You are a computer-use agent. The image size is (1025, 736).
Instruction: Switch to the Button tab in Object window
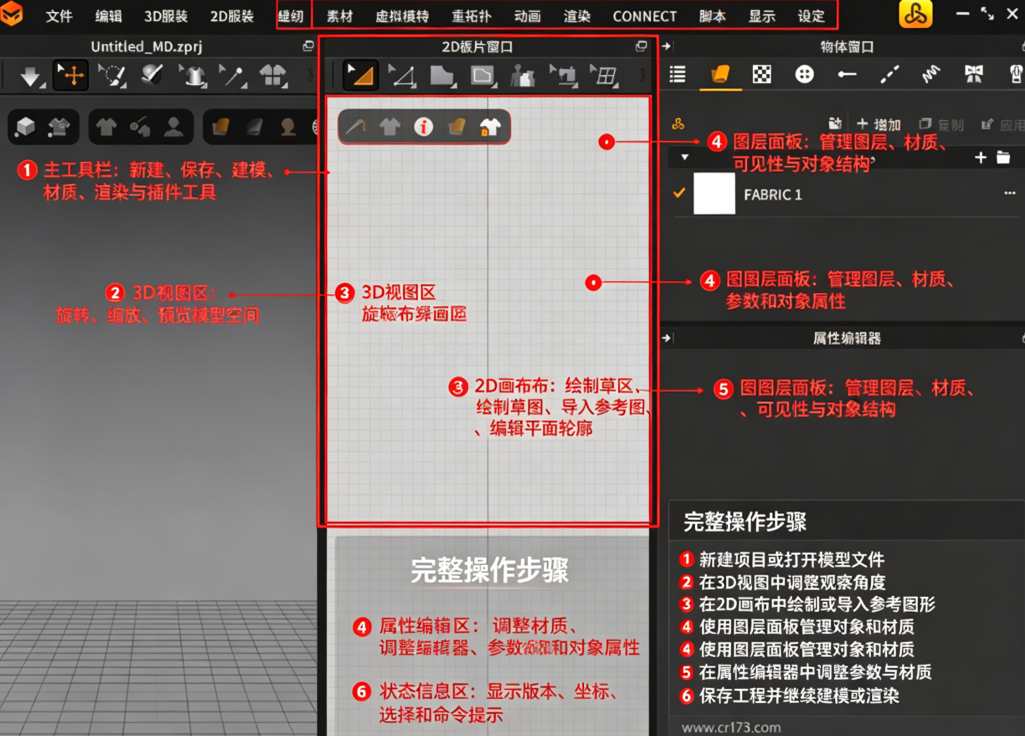click(x=804, y=75)
